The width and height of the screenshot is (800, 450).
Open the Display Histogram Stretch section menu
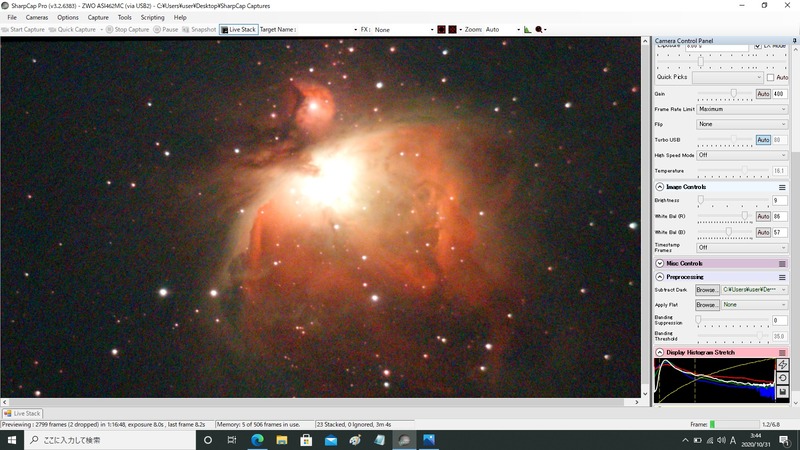pos(782,353)
